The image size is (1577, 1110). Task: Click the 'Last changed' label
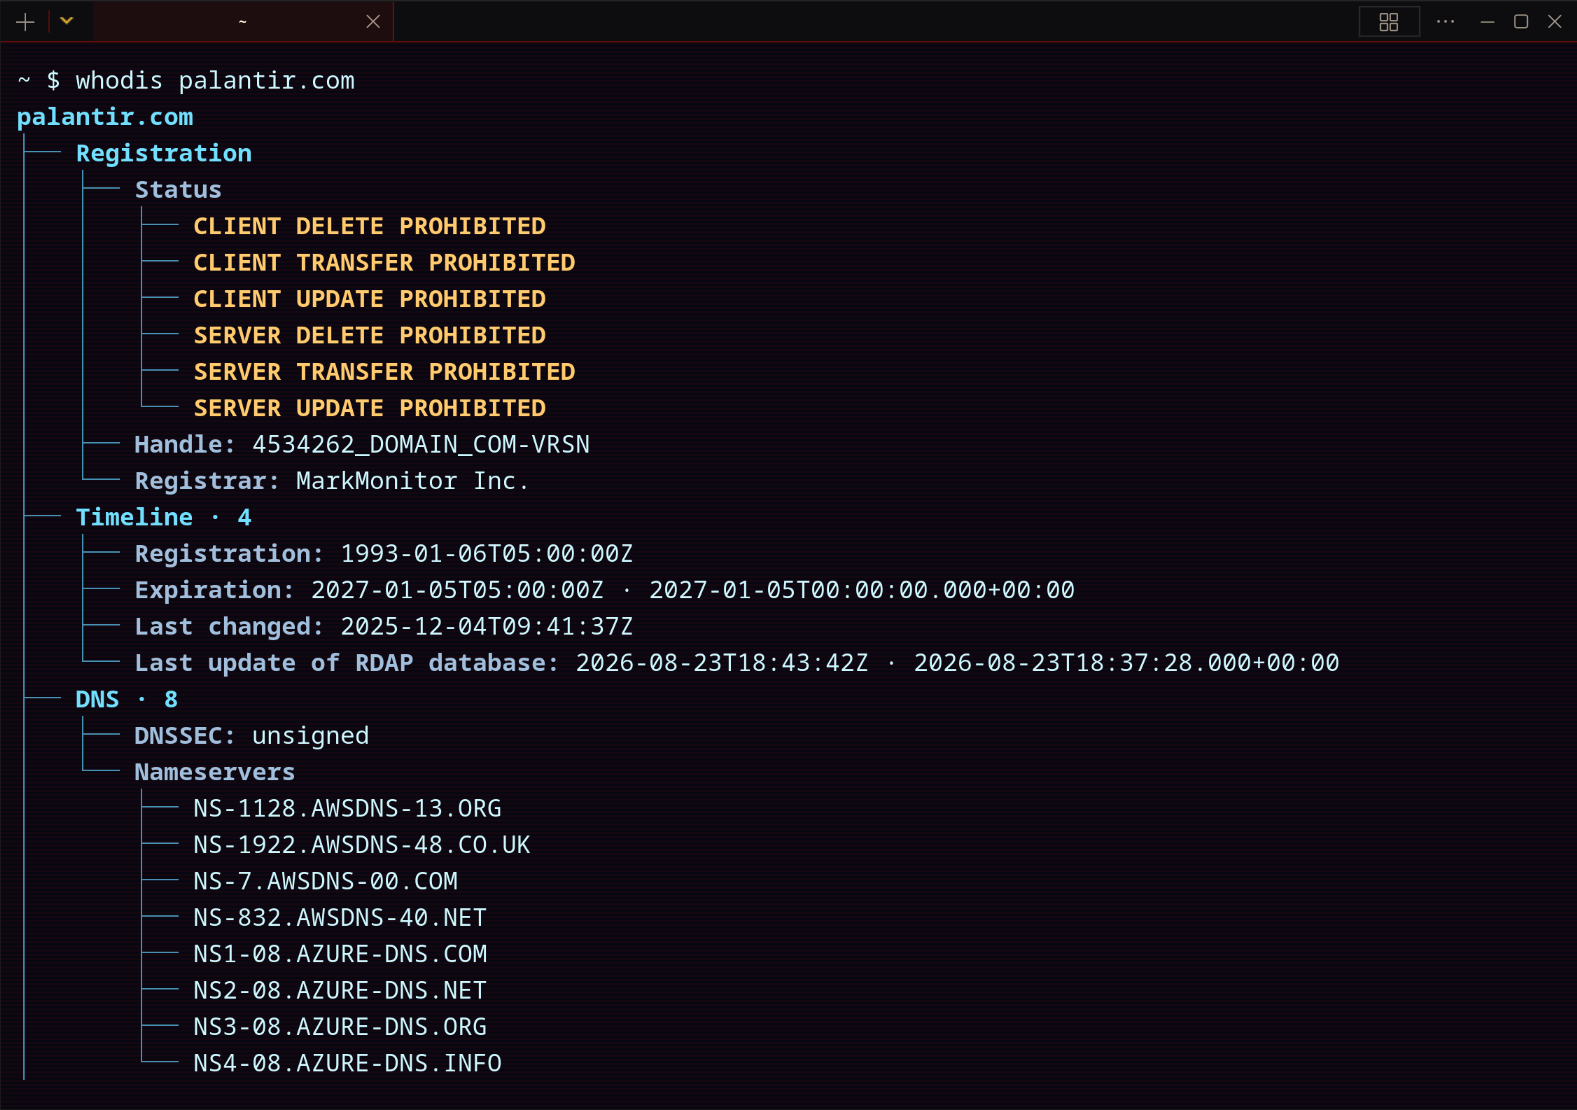coord(229,627)
